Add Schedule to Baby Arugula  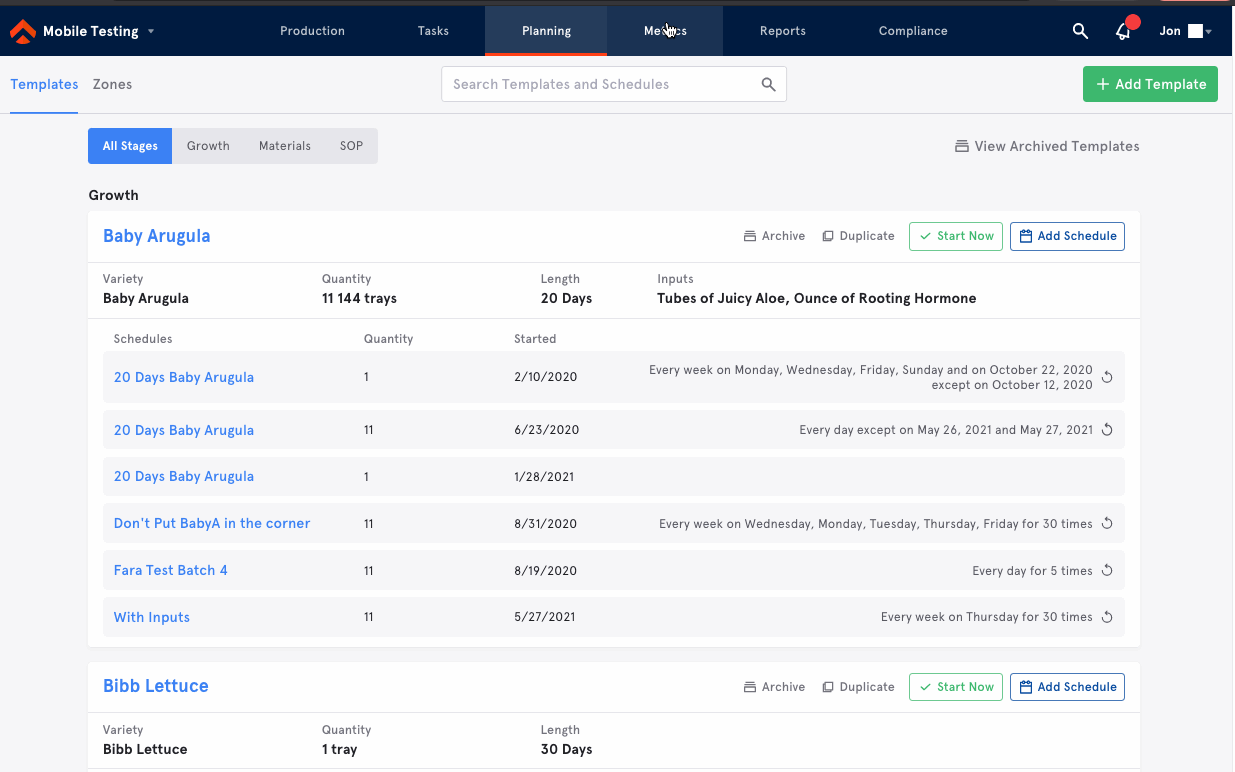pos(1067,236)
